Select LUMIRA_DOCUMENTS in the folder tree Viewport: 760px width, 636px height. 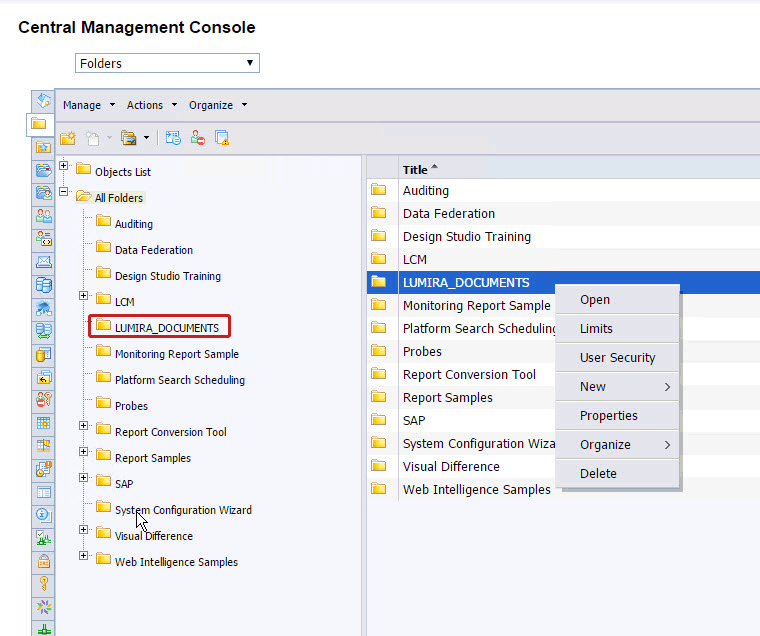pyautogui.click(x=166, y=328)
